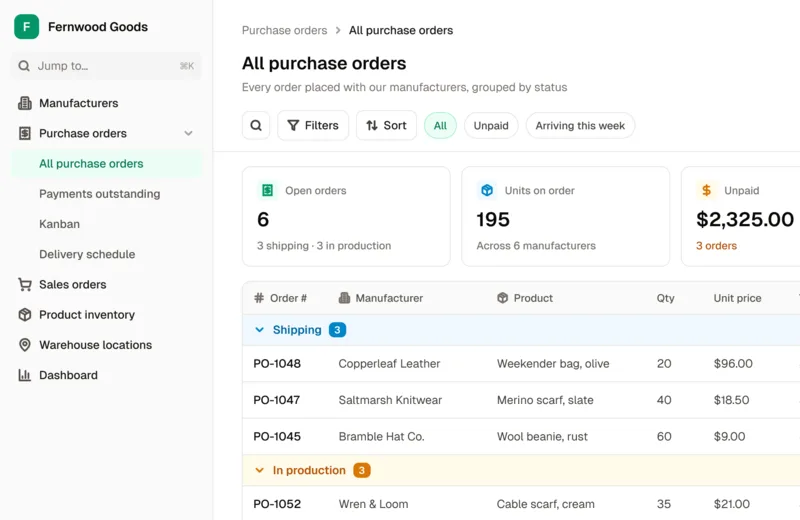
Task: Click the blue cube Units on order icon
Action: click(487, 190)
